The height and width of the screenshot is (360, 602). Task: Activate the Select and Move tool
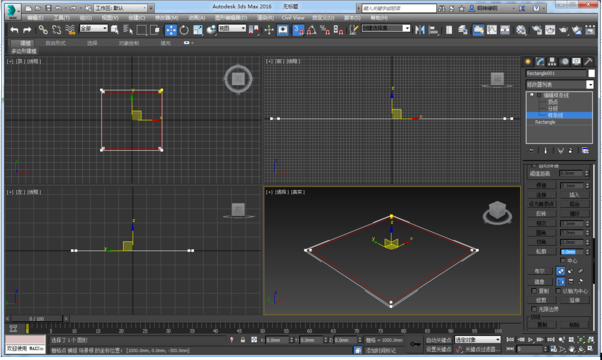click(x=171, y=30)
